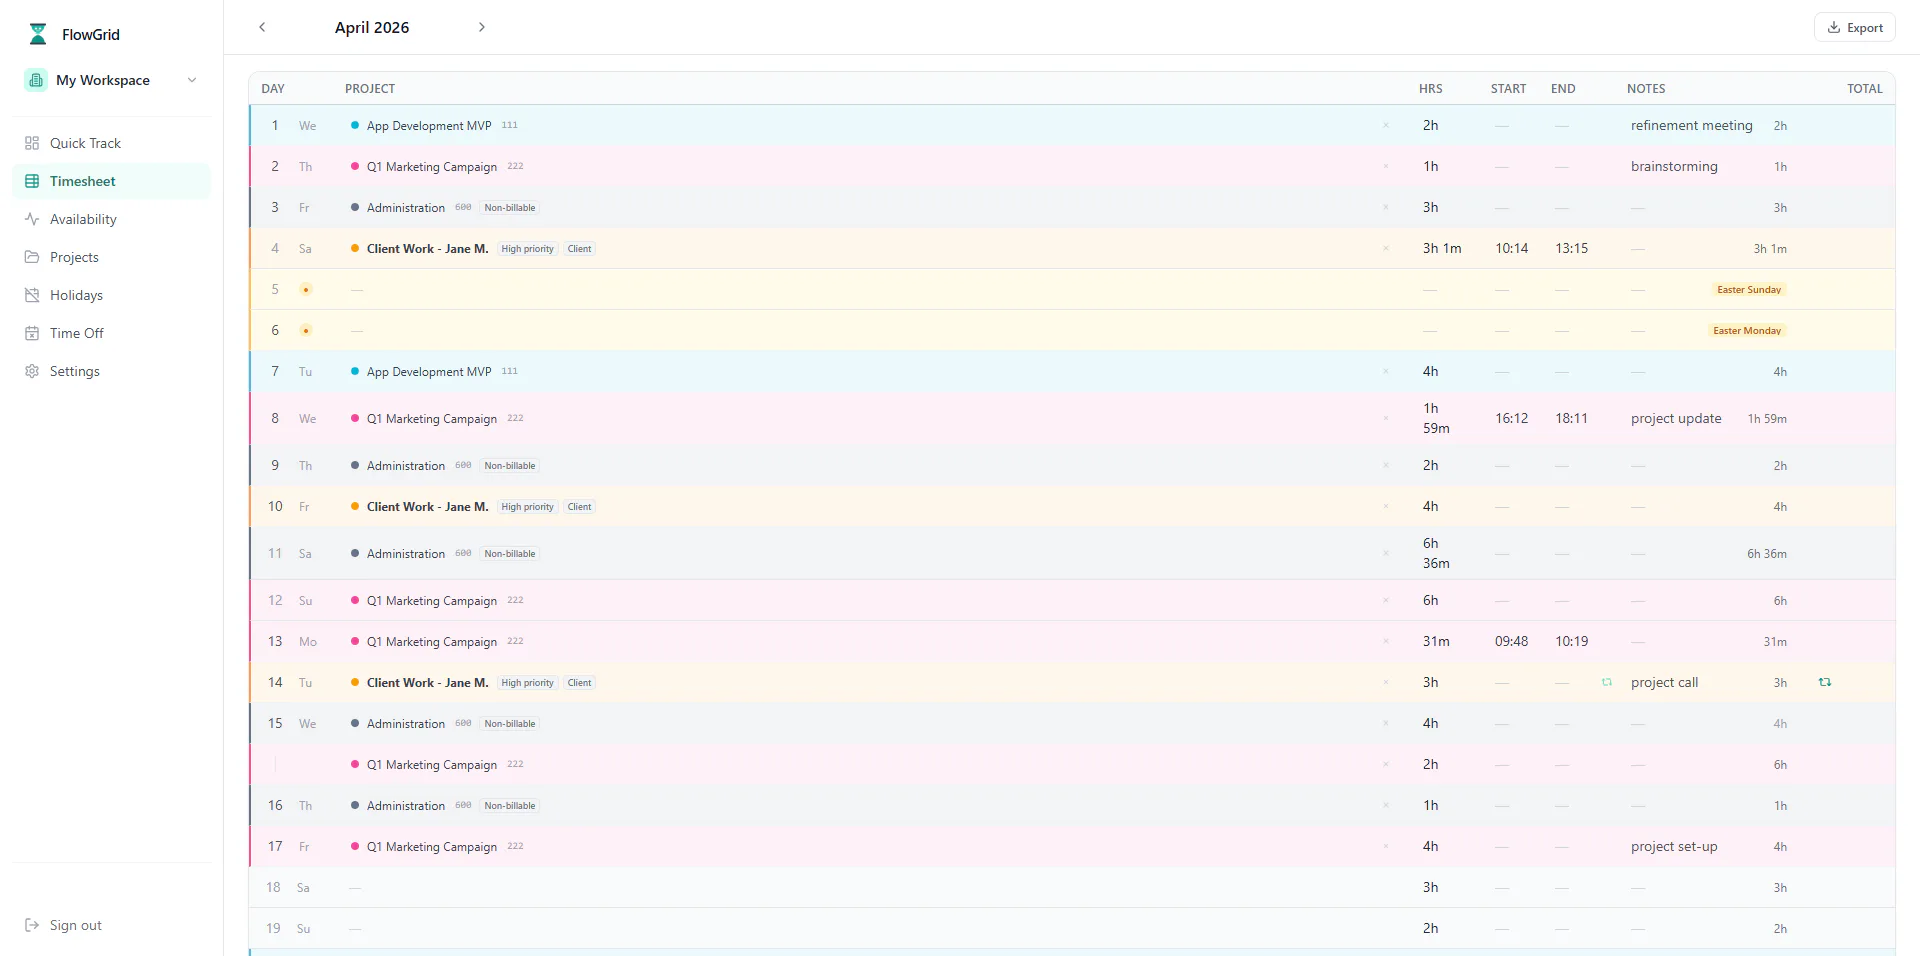The width and height of the screenshot is (1920, 956).
Task: Click the Client tag on day 14 row
Action: tap(580, 682)
